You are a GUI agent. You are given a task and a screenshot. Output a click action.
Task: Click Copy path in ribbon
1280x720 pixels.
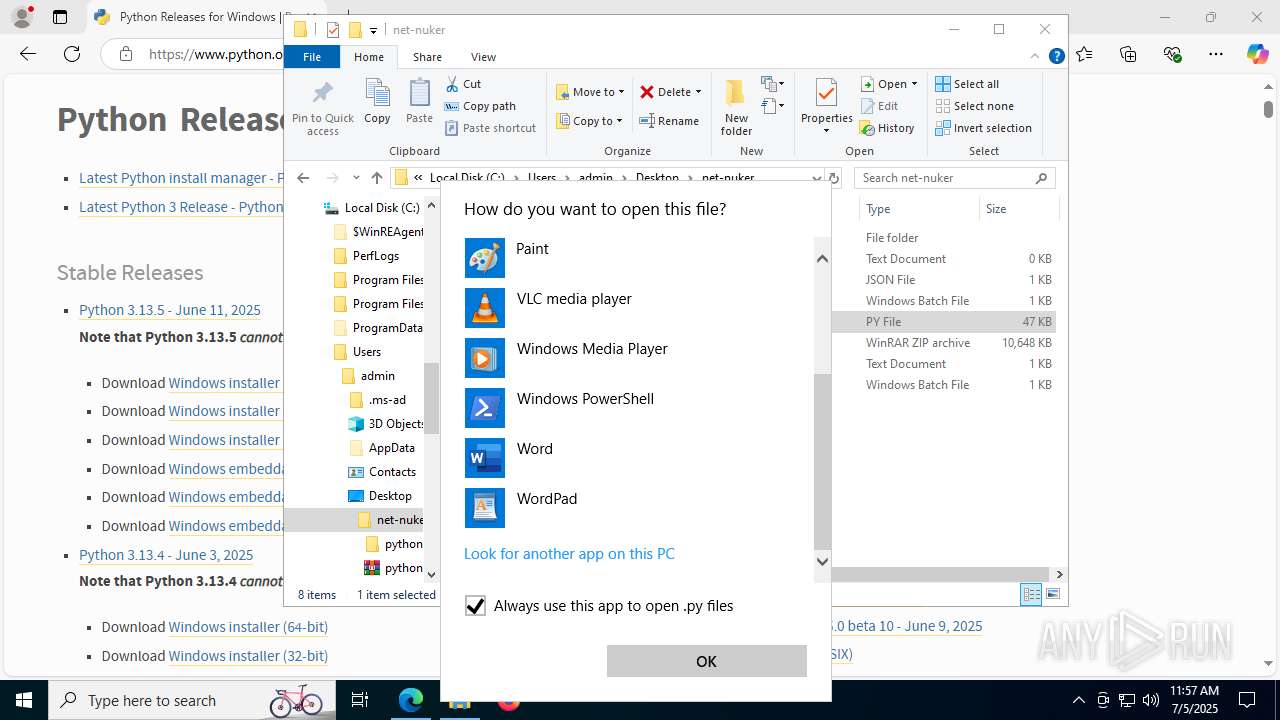coord(480,106)
